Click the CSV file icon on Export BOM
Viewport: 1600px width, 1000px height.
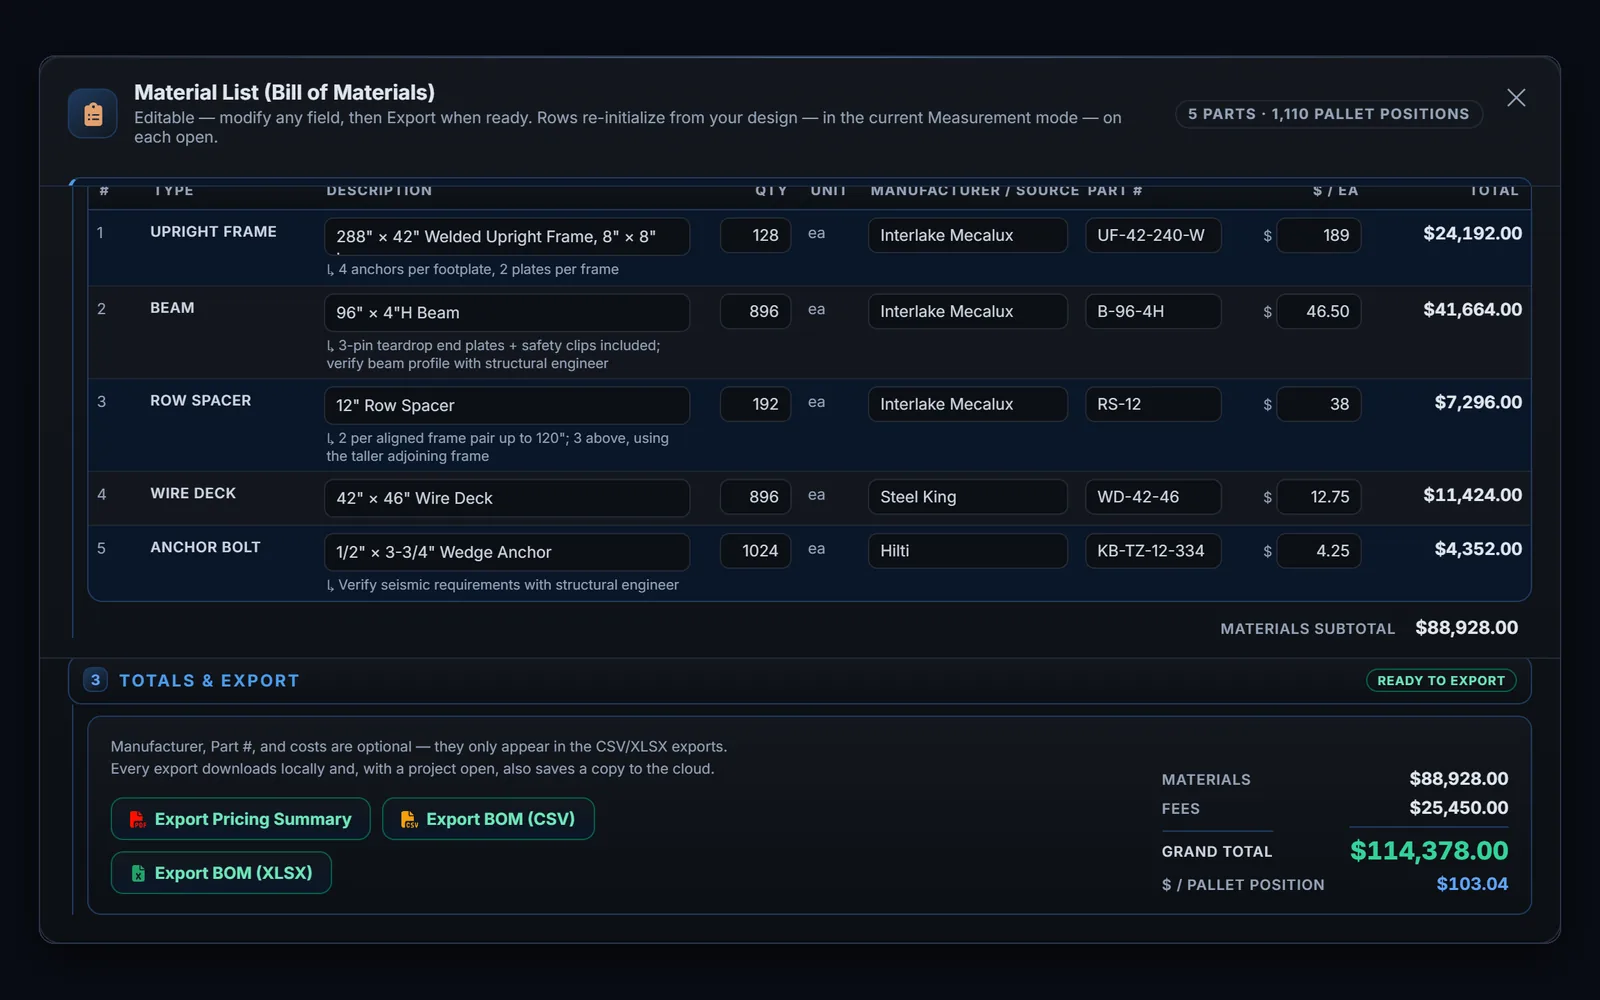(x=410, y=819)
